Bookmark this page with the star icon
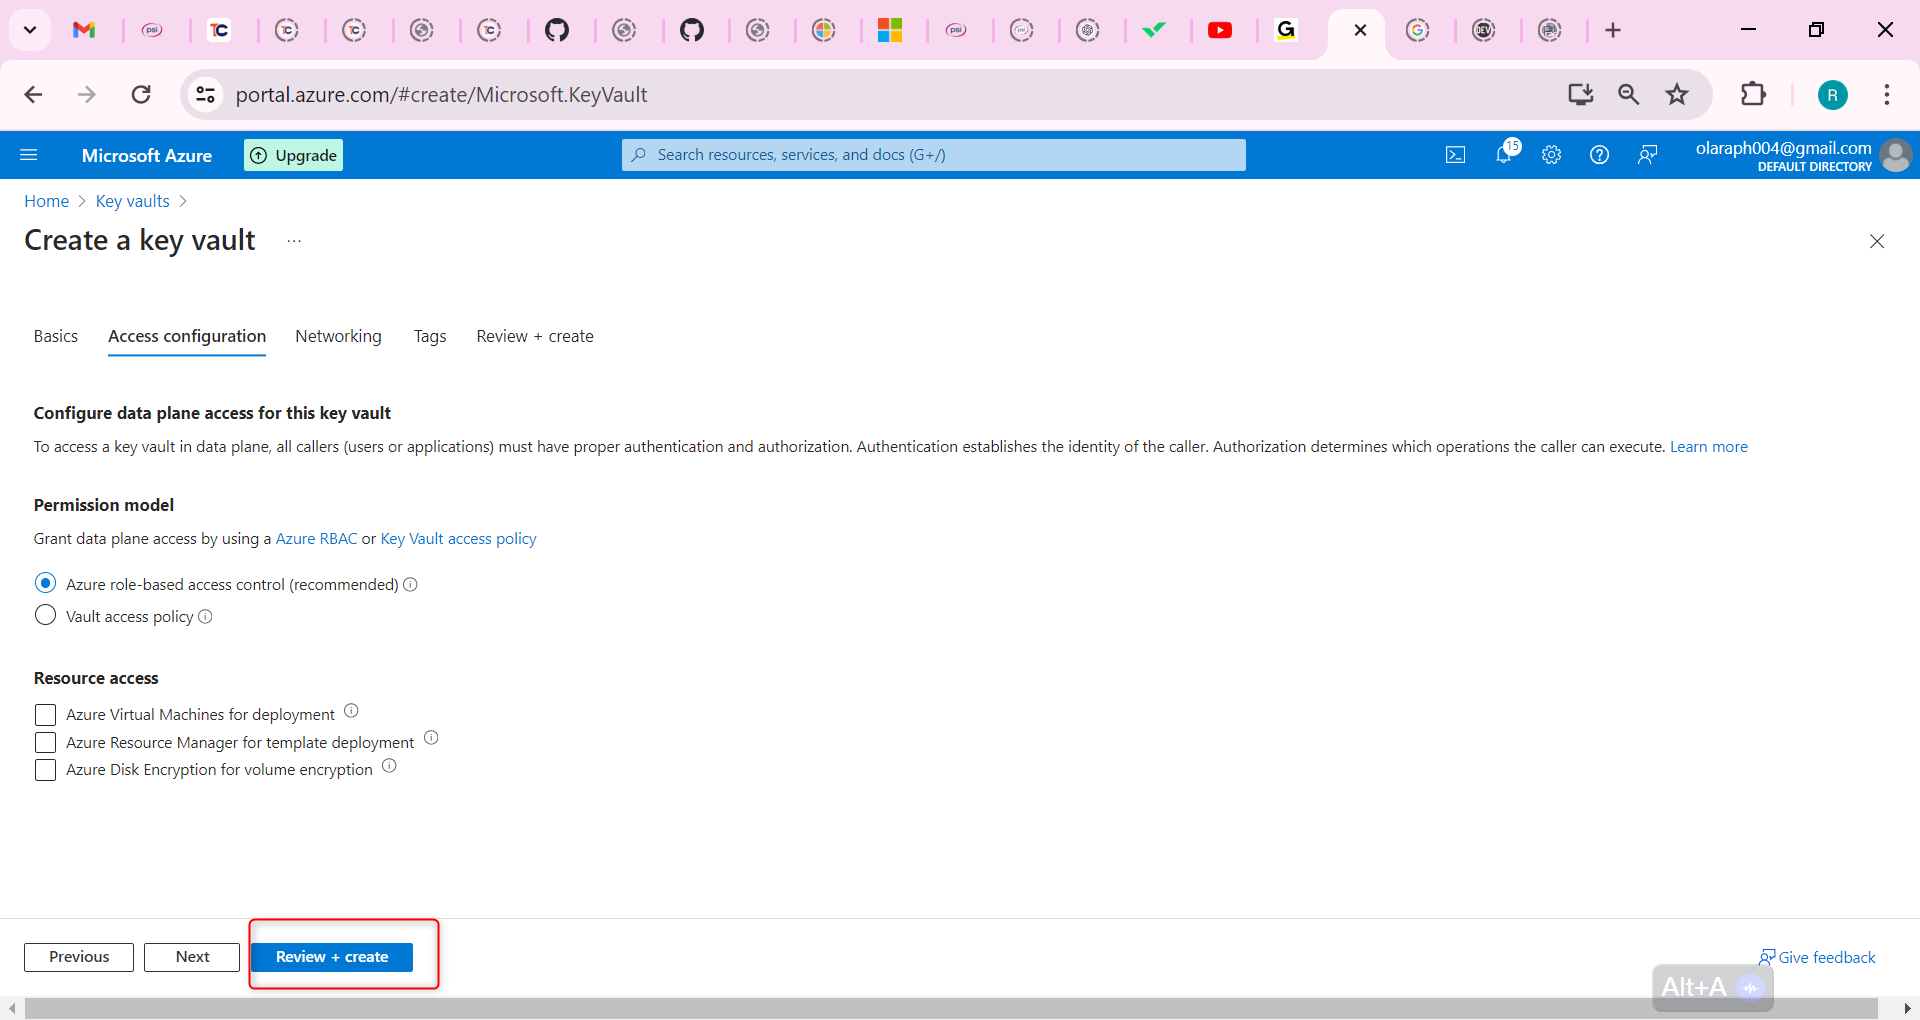 [x=1677, y=95]
